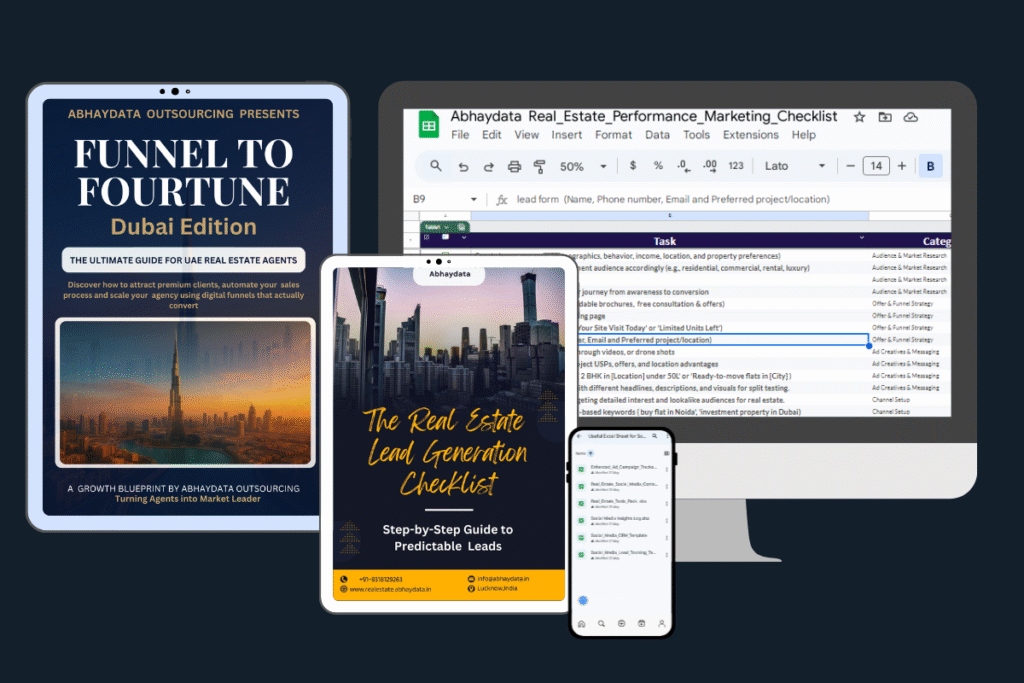
Task: Click the Format menu
Action: tap(613, 135)
